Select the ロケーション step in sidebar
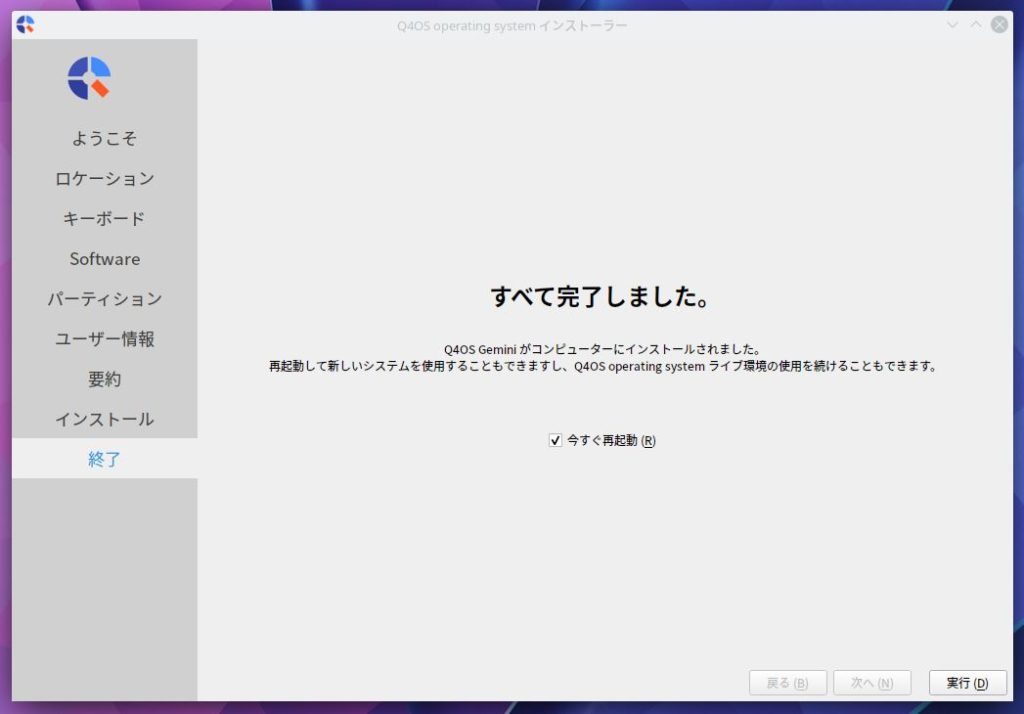1024x714 pixels. [x=104, y=178]
